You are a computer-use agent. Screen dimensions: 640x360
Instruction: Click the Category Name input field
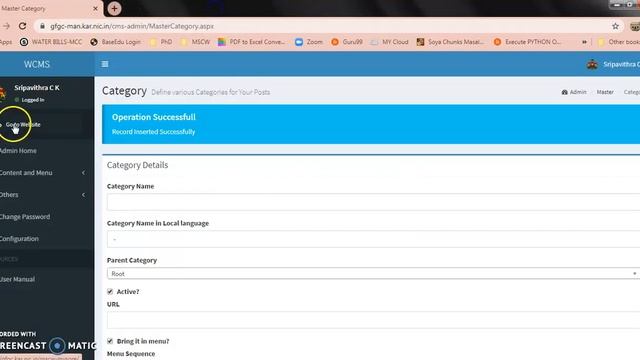tap(373, 202)
